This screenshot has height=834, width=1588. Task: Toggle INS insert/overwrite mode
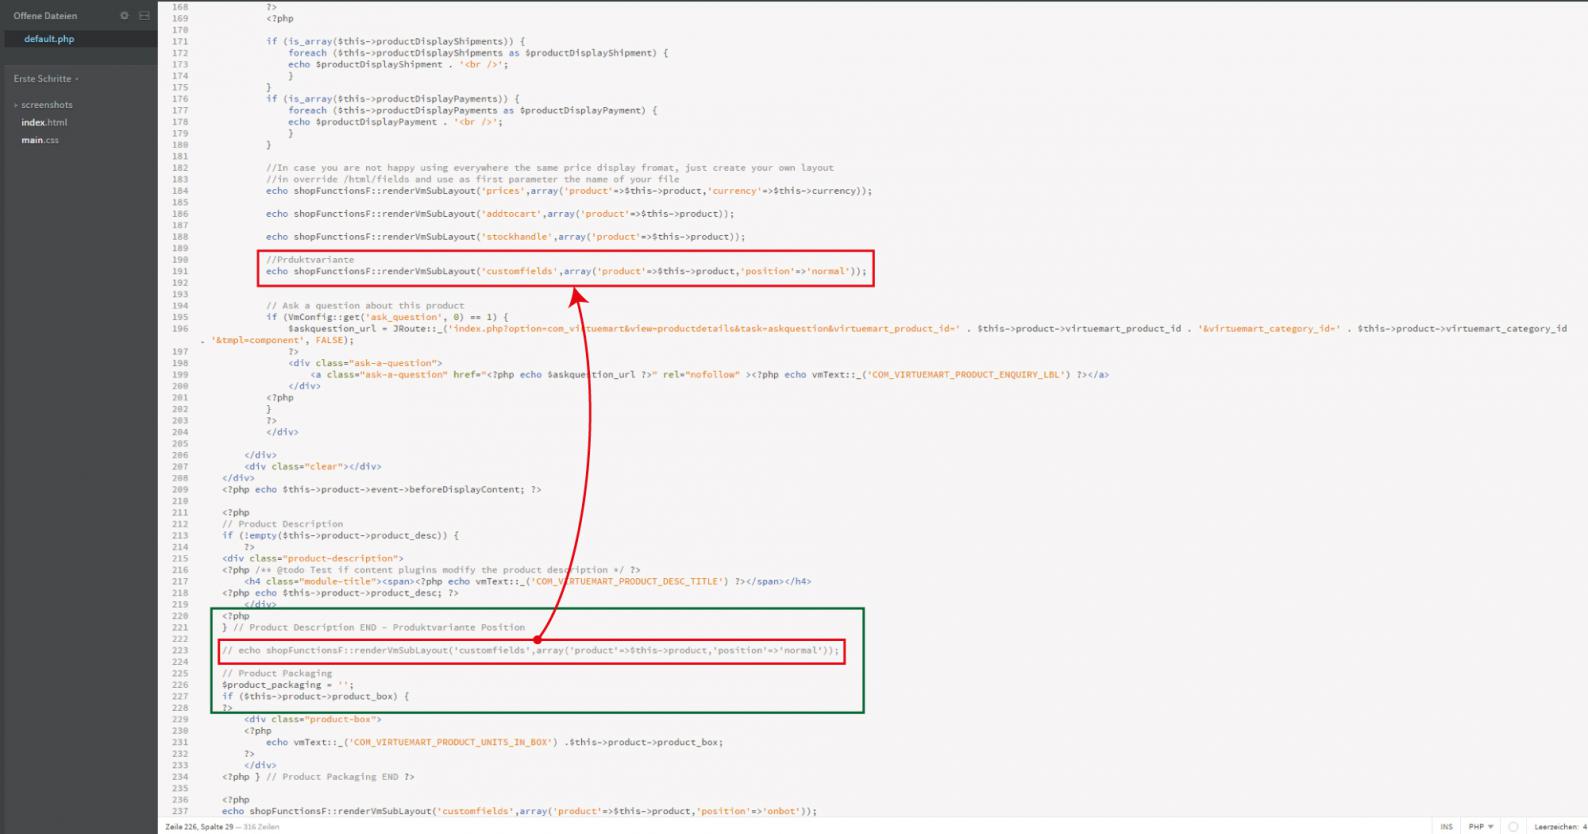coord(1446,827)
